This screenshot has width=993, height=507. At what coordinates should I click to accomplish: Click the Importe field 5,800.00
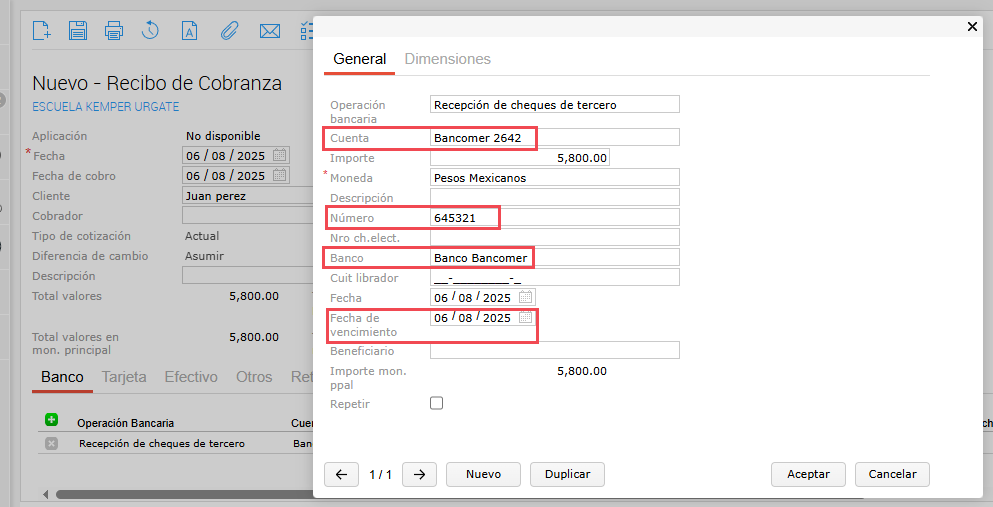pyautogui.click(x=520, y=158)
